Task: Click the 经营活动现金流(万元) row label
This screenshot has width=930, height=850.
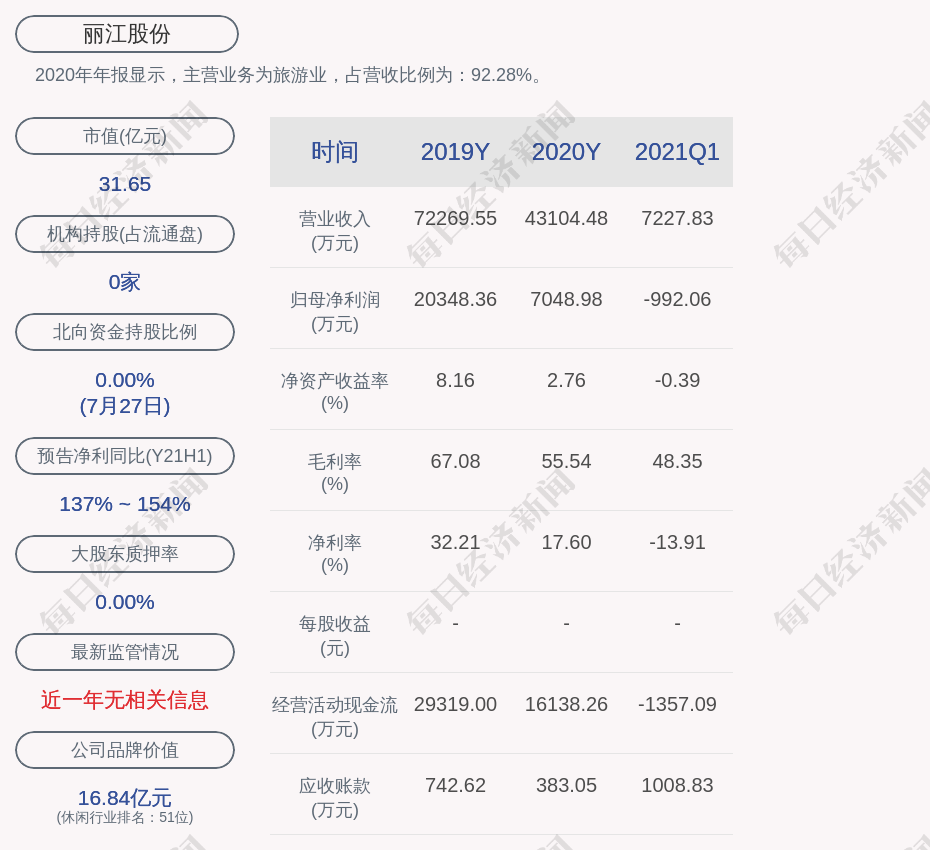Action: coord(335,717)
